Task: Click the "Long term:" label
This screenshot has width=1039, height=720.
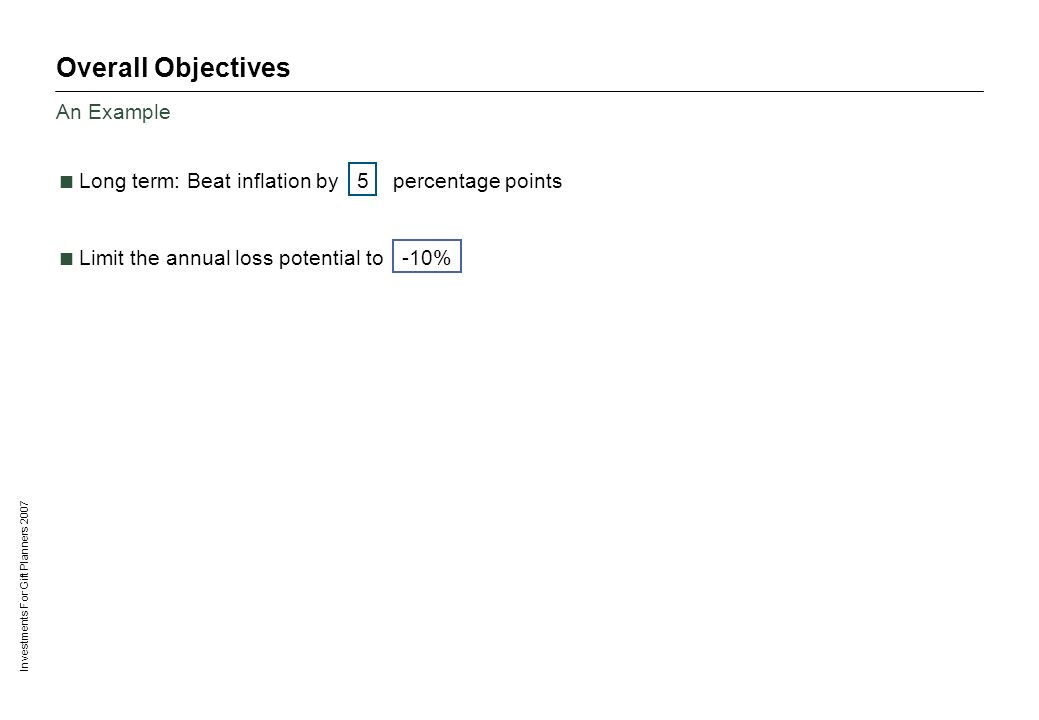Action: 129,181
